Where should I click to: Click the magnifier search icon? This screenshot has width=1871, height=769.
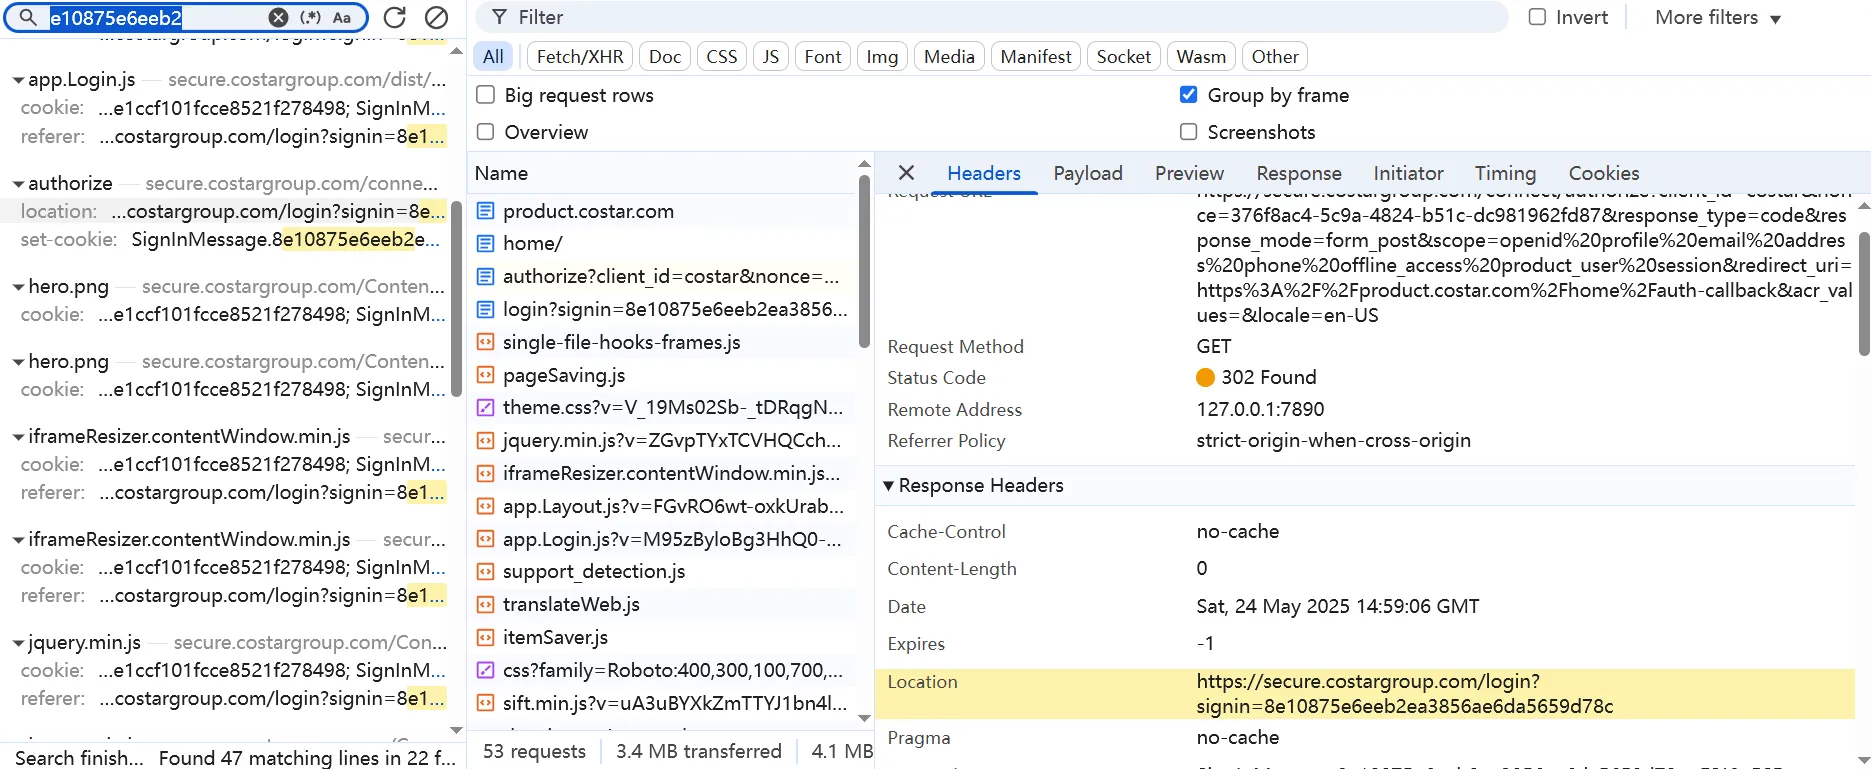pyautogui.click(x=29, y=17)
